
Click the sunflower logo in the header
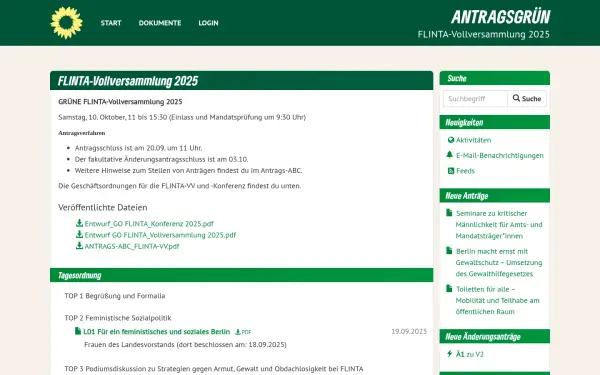point(66,23)
